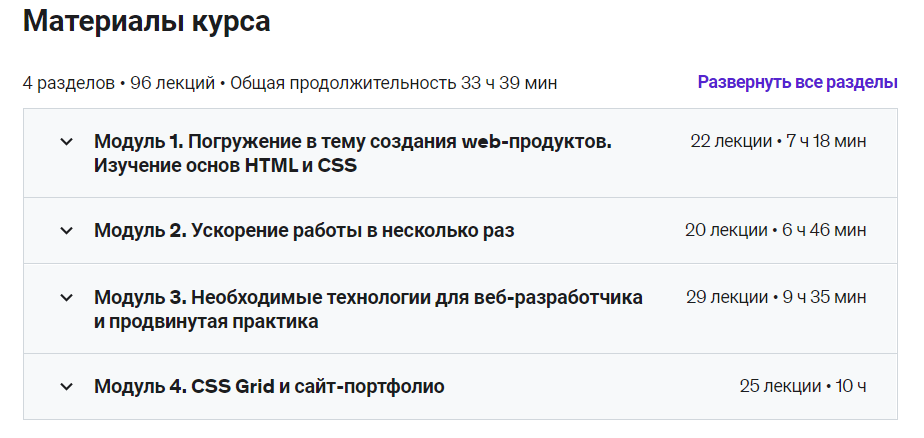Select the 'Ускорение работы в несколько раз' module title

click(304, 231)
